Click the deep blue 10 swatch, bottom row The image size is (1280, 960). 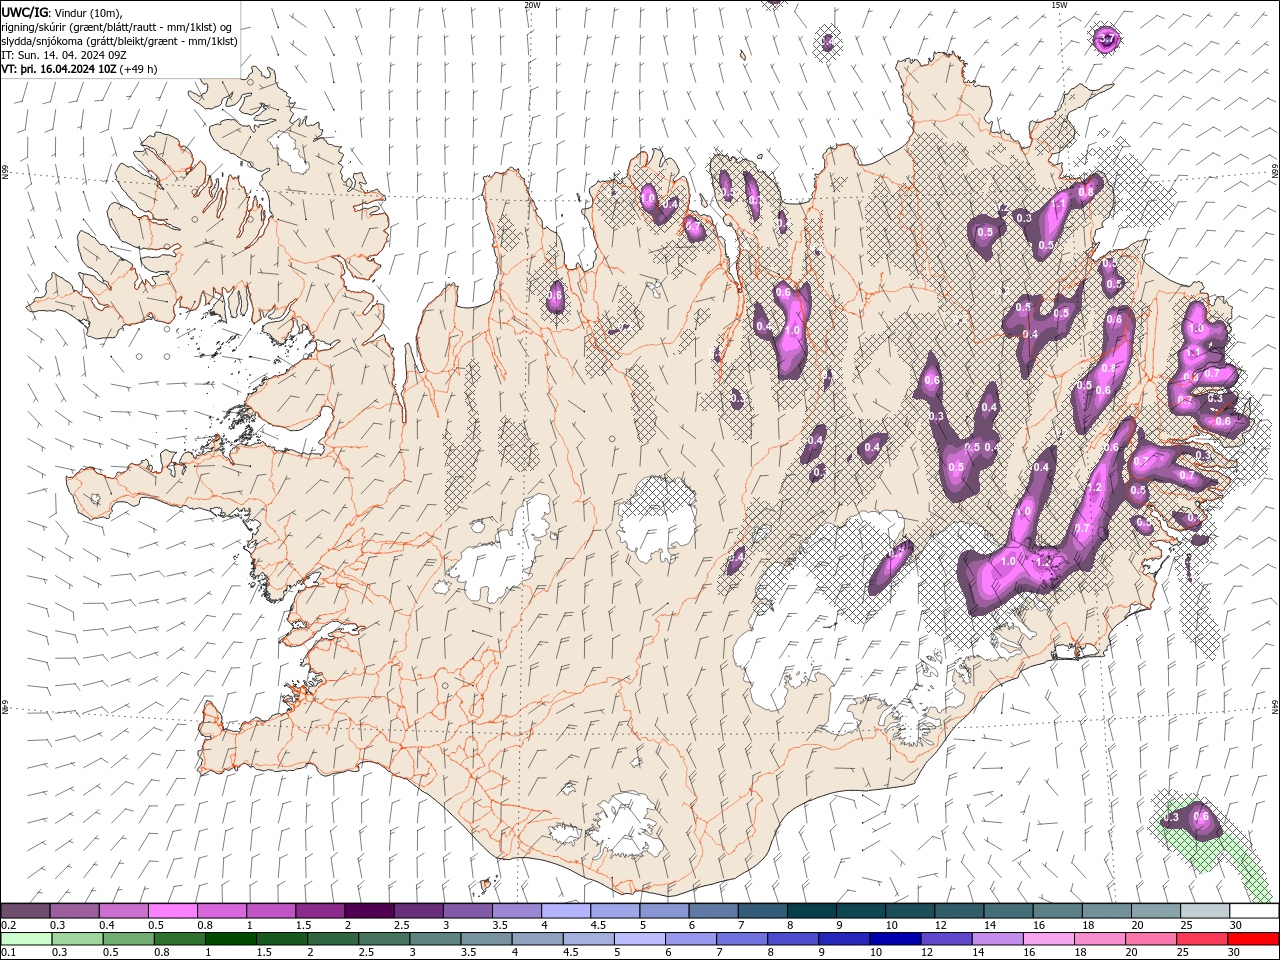[x=893, y=939]
